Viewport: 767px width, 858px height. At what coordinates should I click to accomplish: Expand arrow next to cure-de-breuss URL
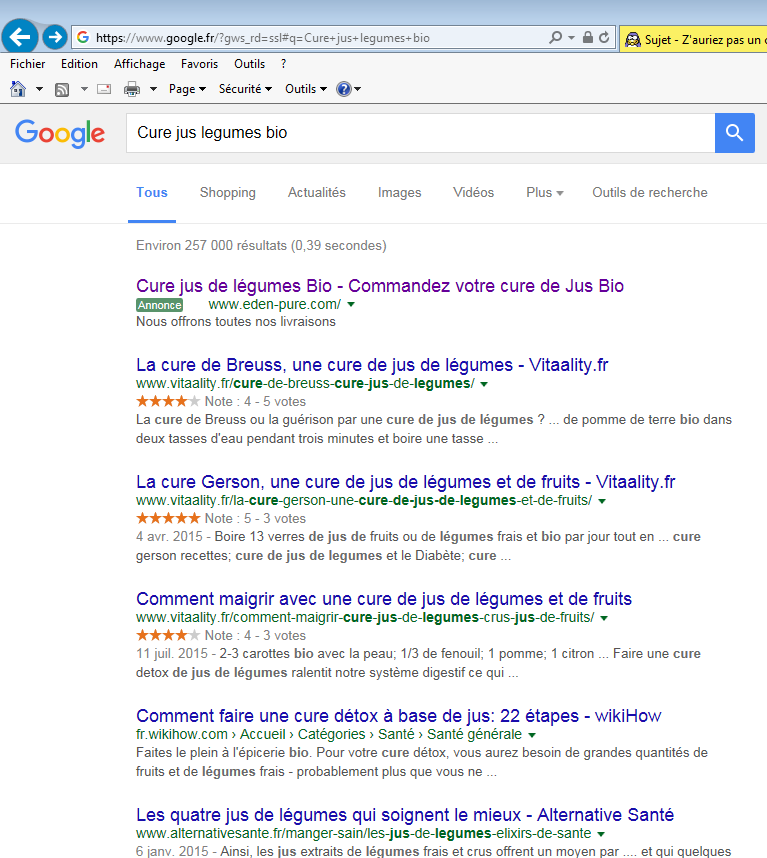(484, 384)
